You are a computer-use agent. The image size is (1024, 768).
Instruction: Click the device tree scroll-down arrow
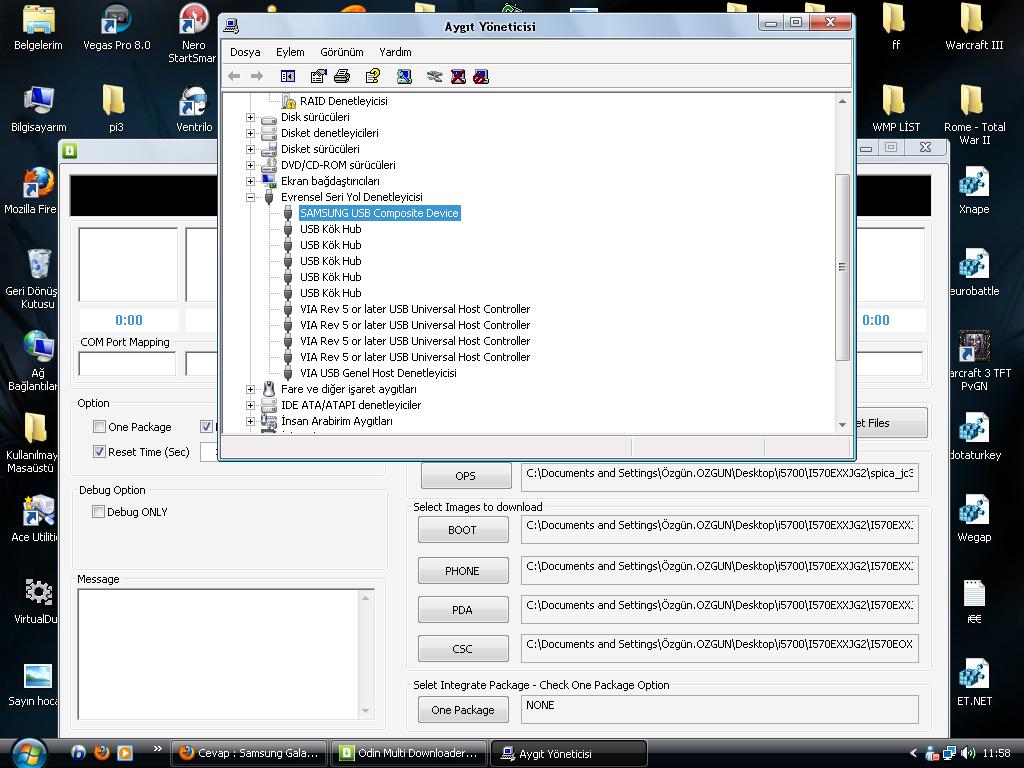[842, 424]
